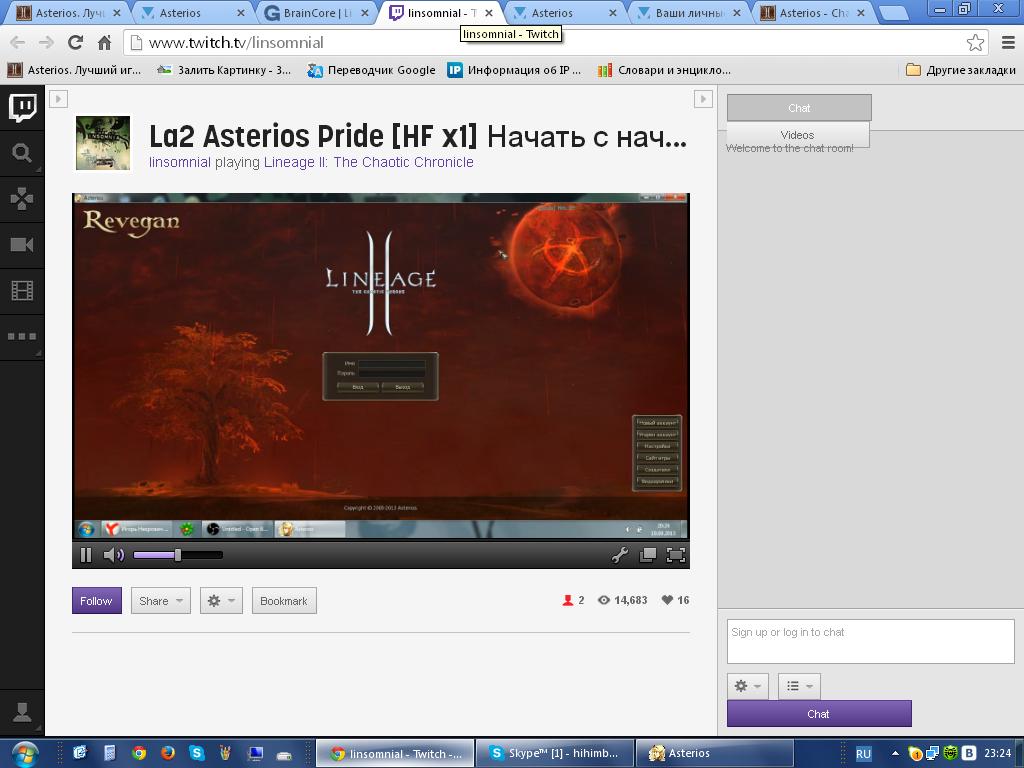
Task: Click the address bar URL
Action: (236, 43)
